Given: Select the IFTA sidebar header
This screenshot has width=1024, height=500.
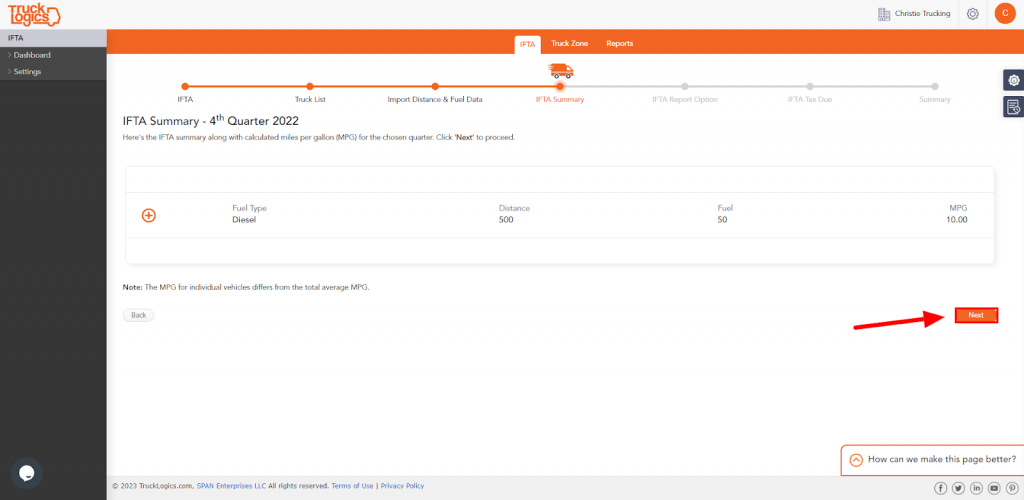Looking at the screenshot, I should point(53,38).
